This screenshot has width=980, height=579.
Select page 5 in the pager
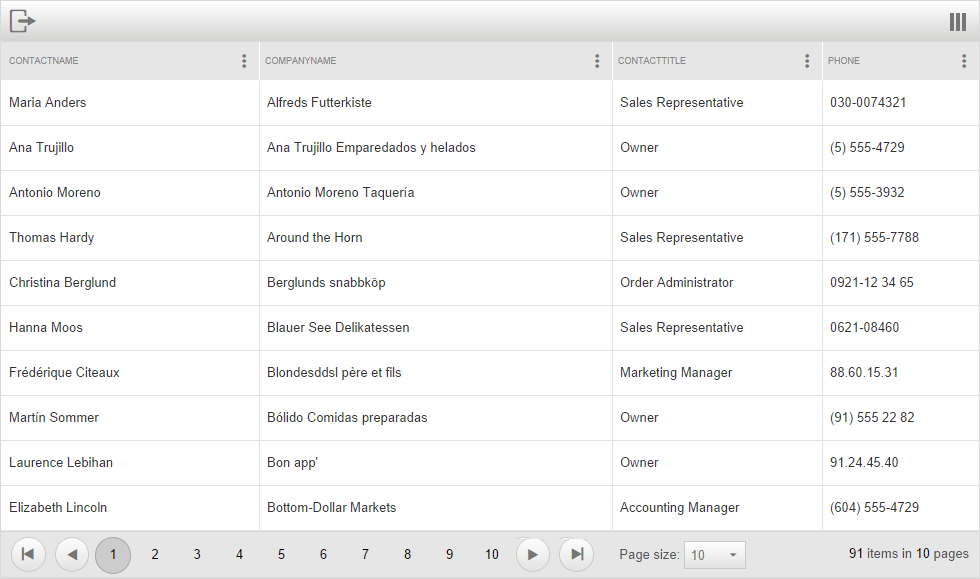[x=281, y=555]
